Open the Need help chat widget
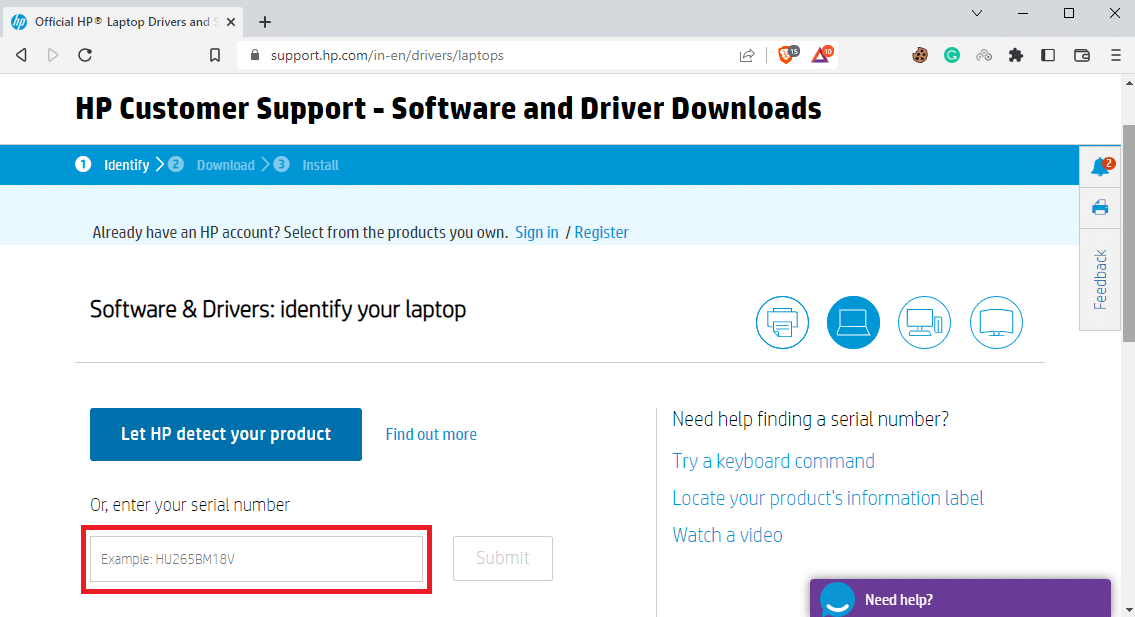Image resolution: width=1135 pixels, height=617 pixels. (x=960, y=598)
